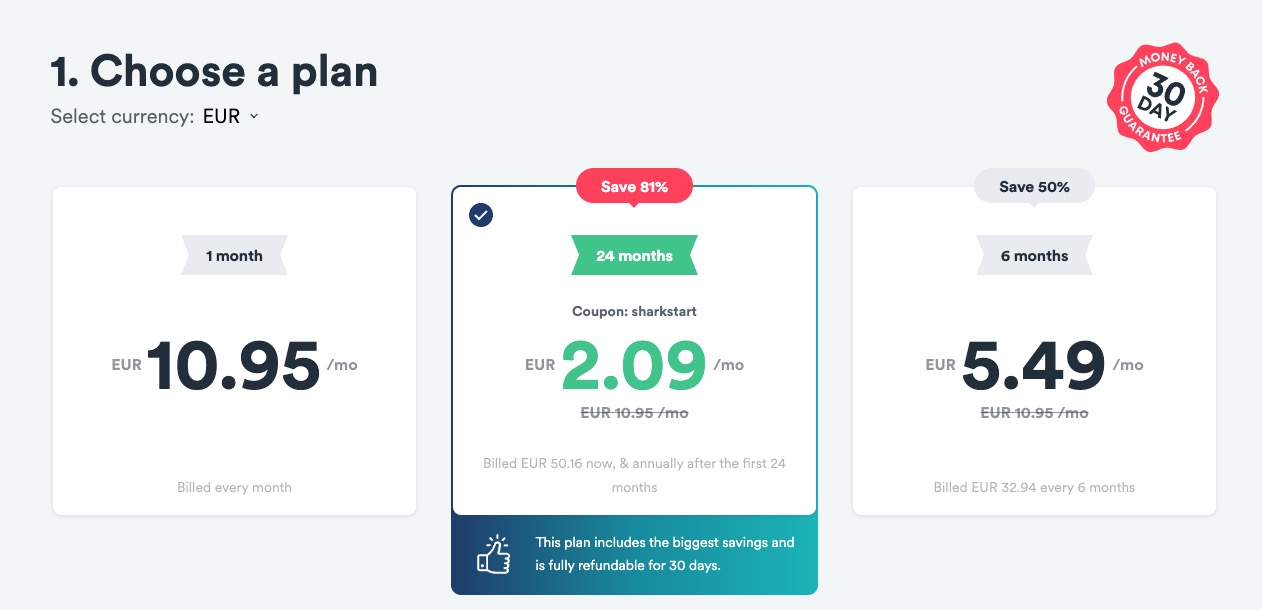
Task: Click the biggest savings refund banner text
Action: pos(664,554)
